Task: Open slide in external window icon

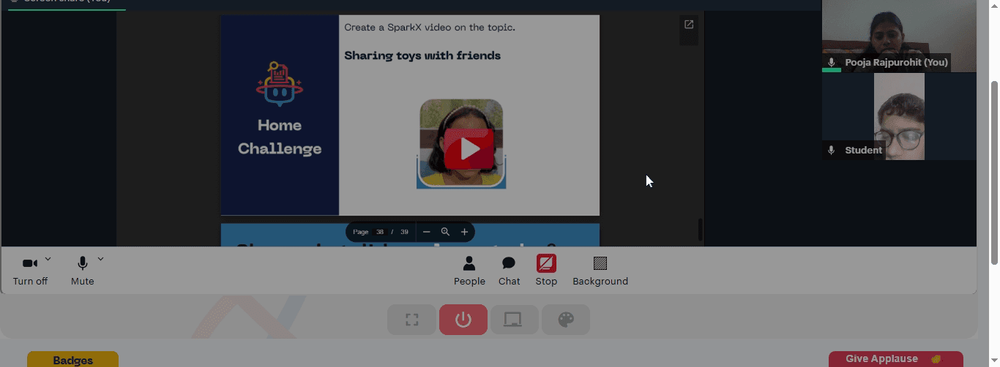Action: click(x=689, y=24)
